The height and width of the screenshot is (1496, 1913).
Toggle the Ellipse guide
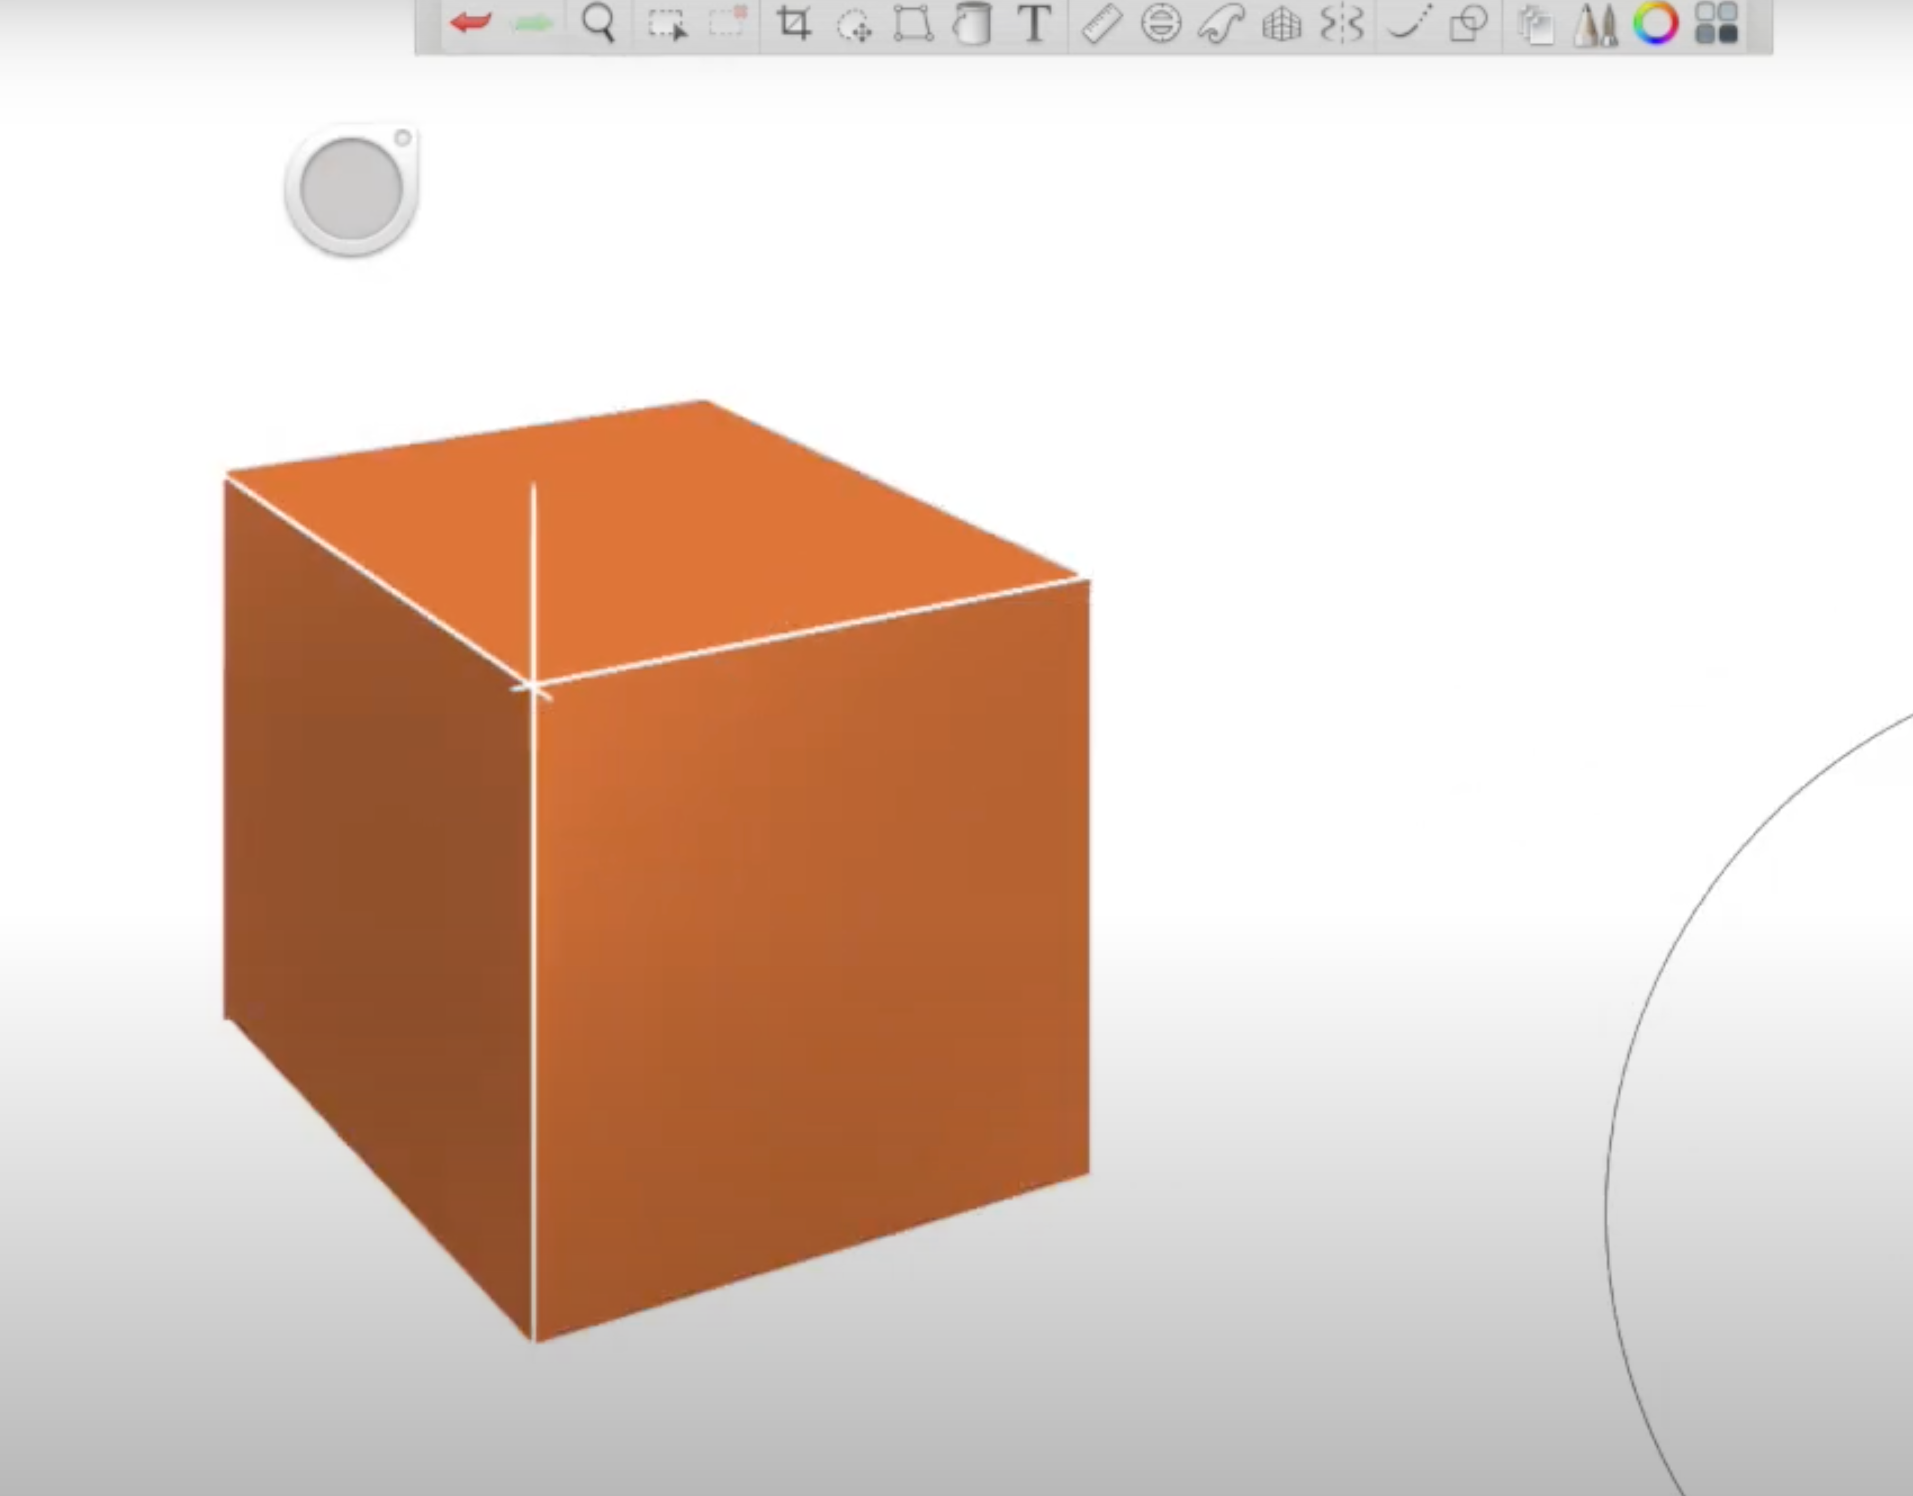tap(1161, 23)
